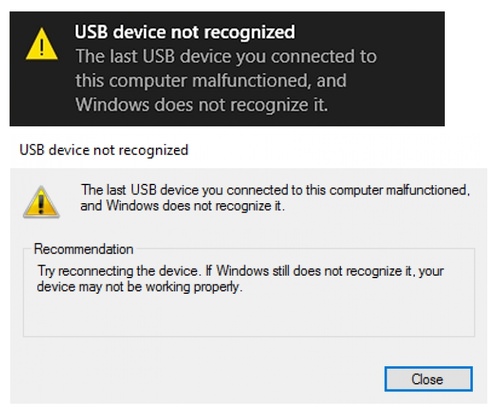Click warning triangle icon in dialog
The height and width of the screenshot is (417, 500).
coord(41,202)
